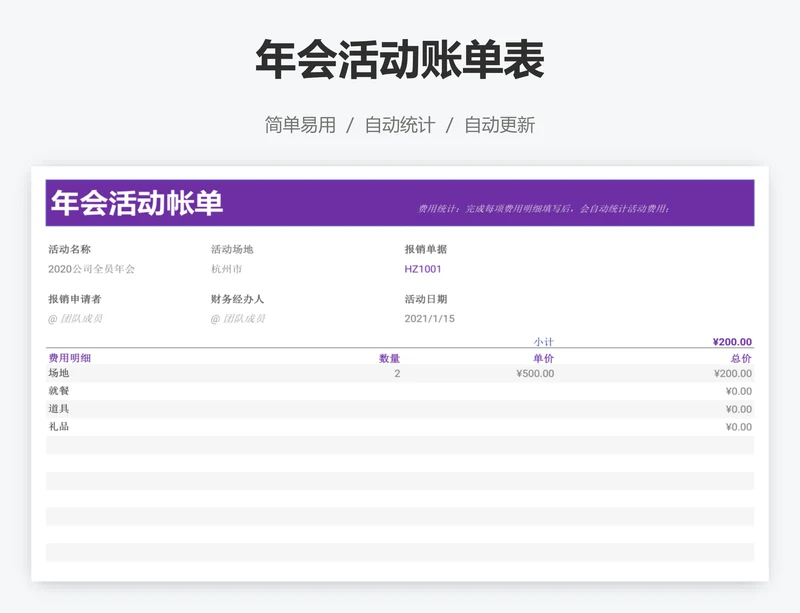Click the 2021/1/15 date cell
The width and height of the screenshot is (800, 613).
tap(430, 318)
